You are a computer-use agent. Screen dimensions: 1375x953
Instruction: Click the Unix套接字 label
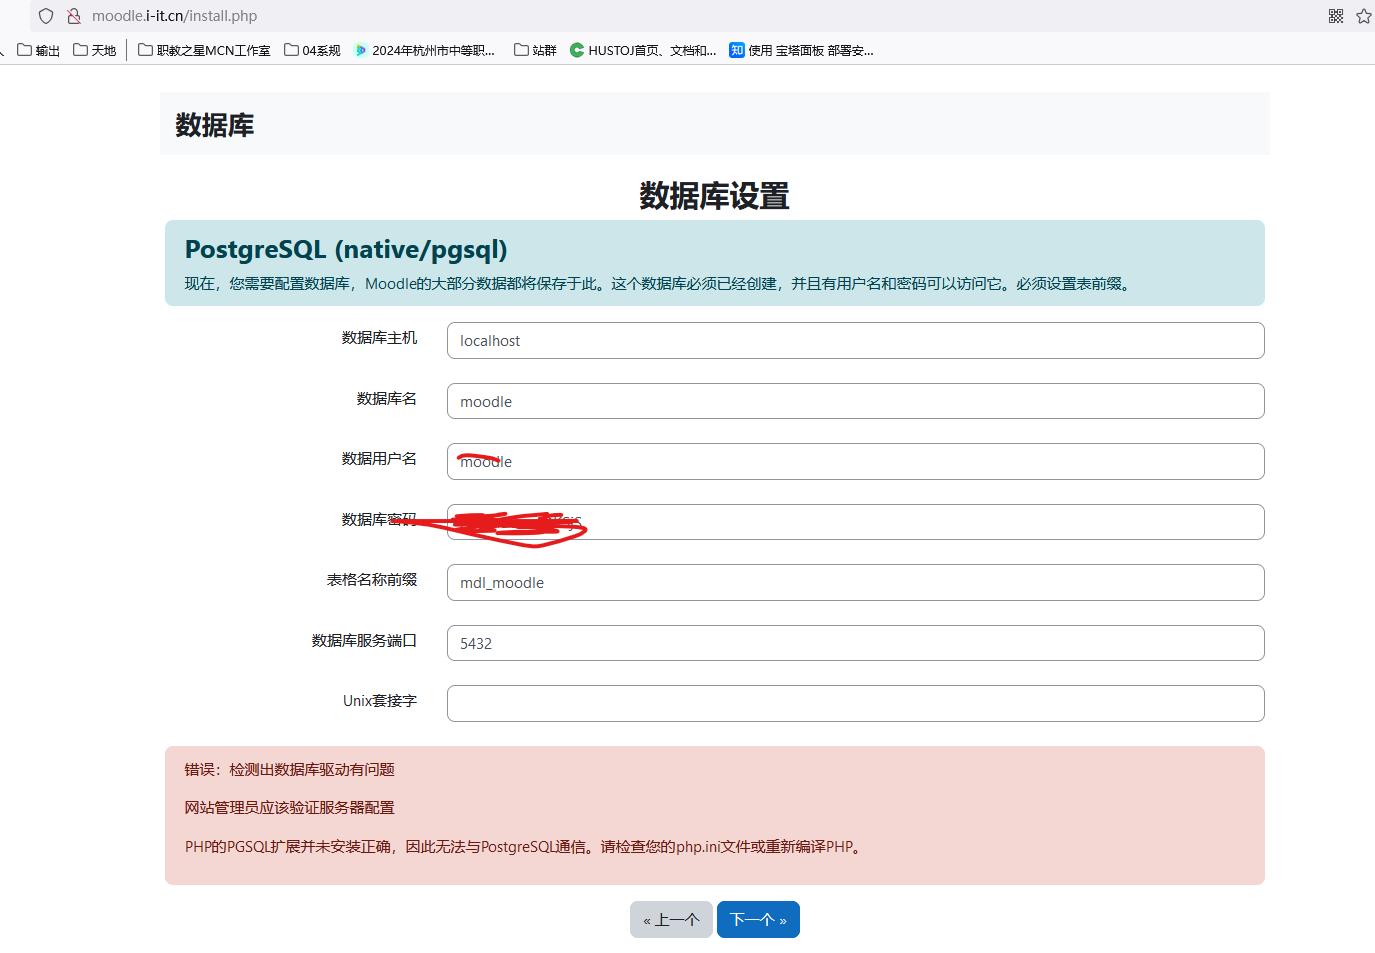click(380, 701)
